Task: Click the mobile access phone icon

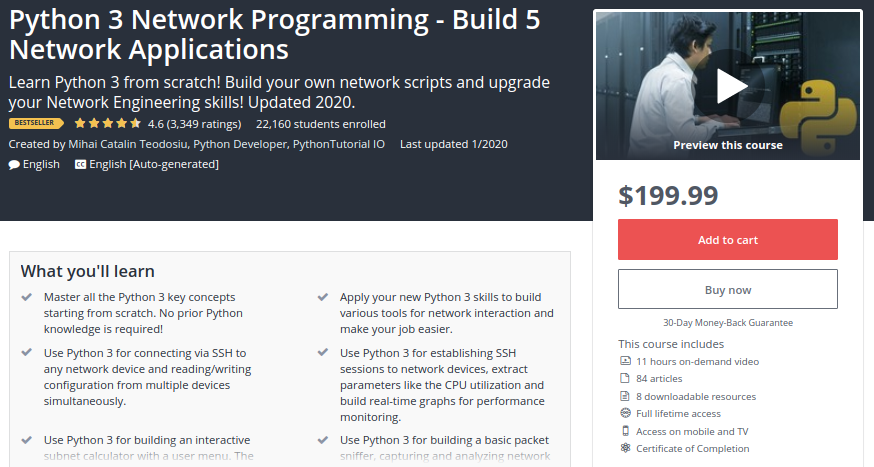Action: point(625,431)
